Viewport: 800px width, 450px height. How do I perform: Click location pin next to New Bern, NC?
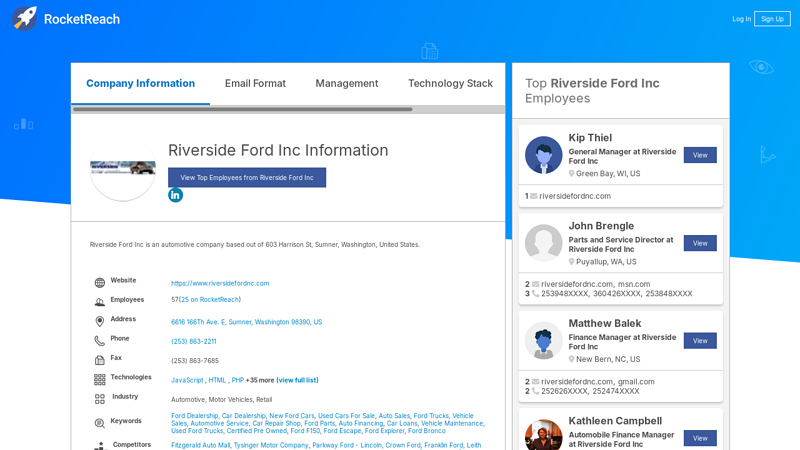tap(571, 359)
